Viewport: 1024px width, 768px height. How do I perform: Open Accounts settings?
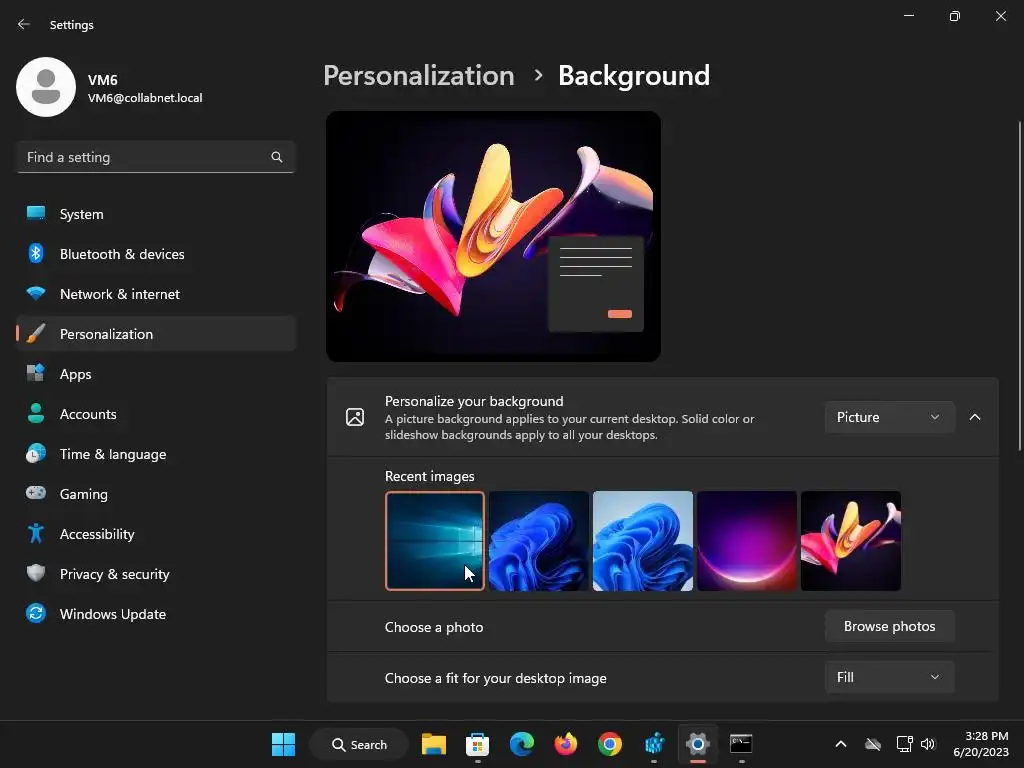[x=156, y=414]
